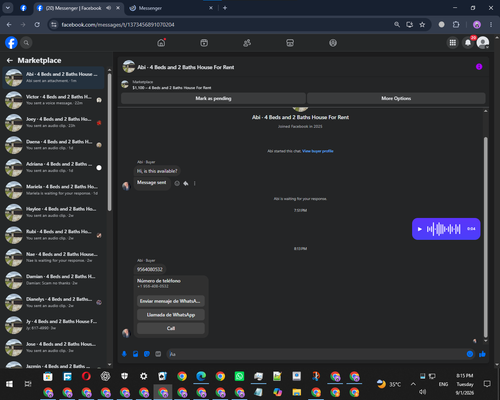
Task: Open Damian conversation in the list
Action: point(53,280)
